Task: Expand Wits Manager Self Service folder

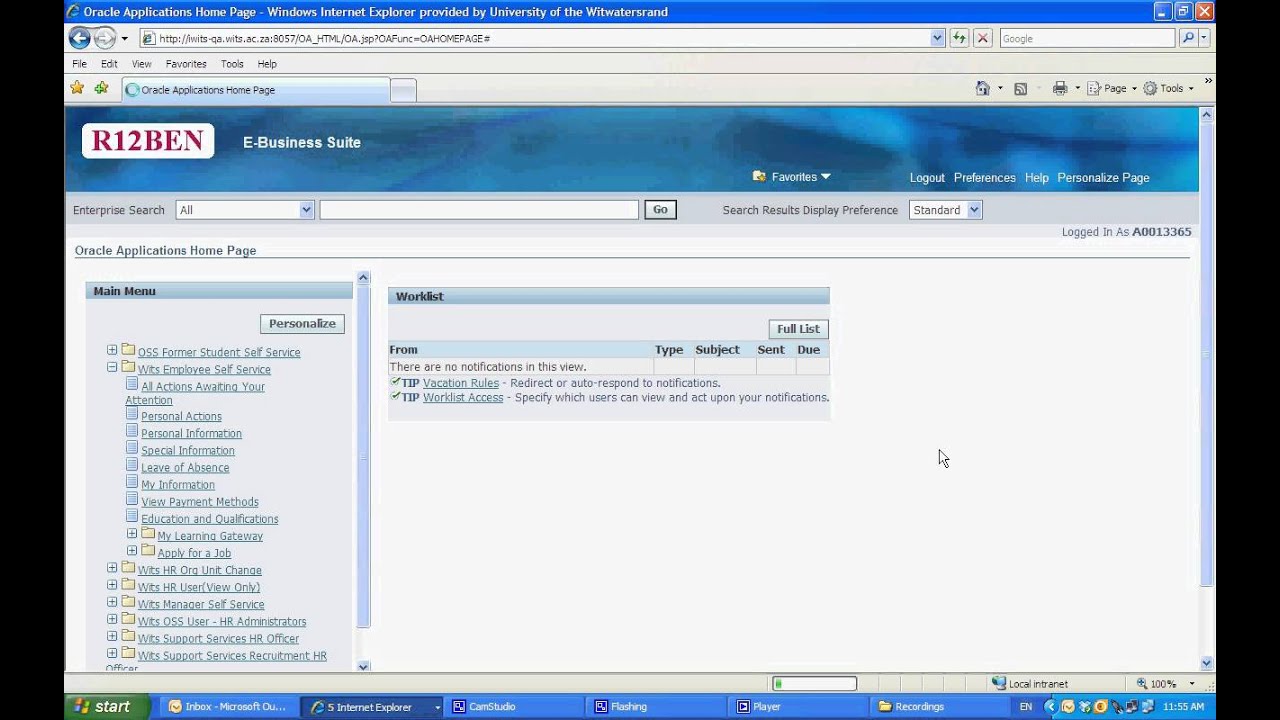Action: (112, 602)
